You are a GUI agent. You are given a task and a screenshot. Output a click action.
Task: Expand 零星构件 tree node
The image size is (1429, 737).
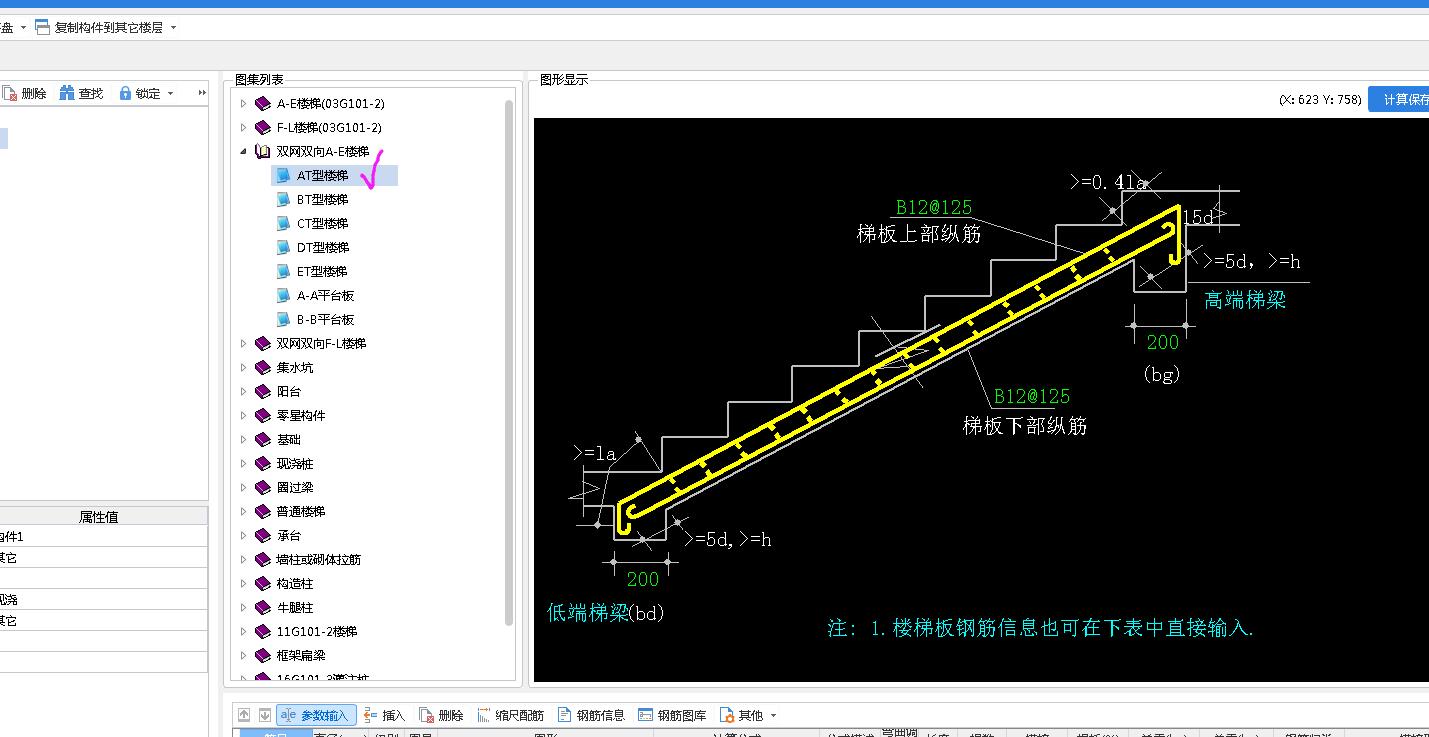243,415
